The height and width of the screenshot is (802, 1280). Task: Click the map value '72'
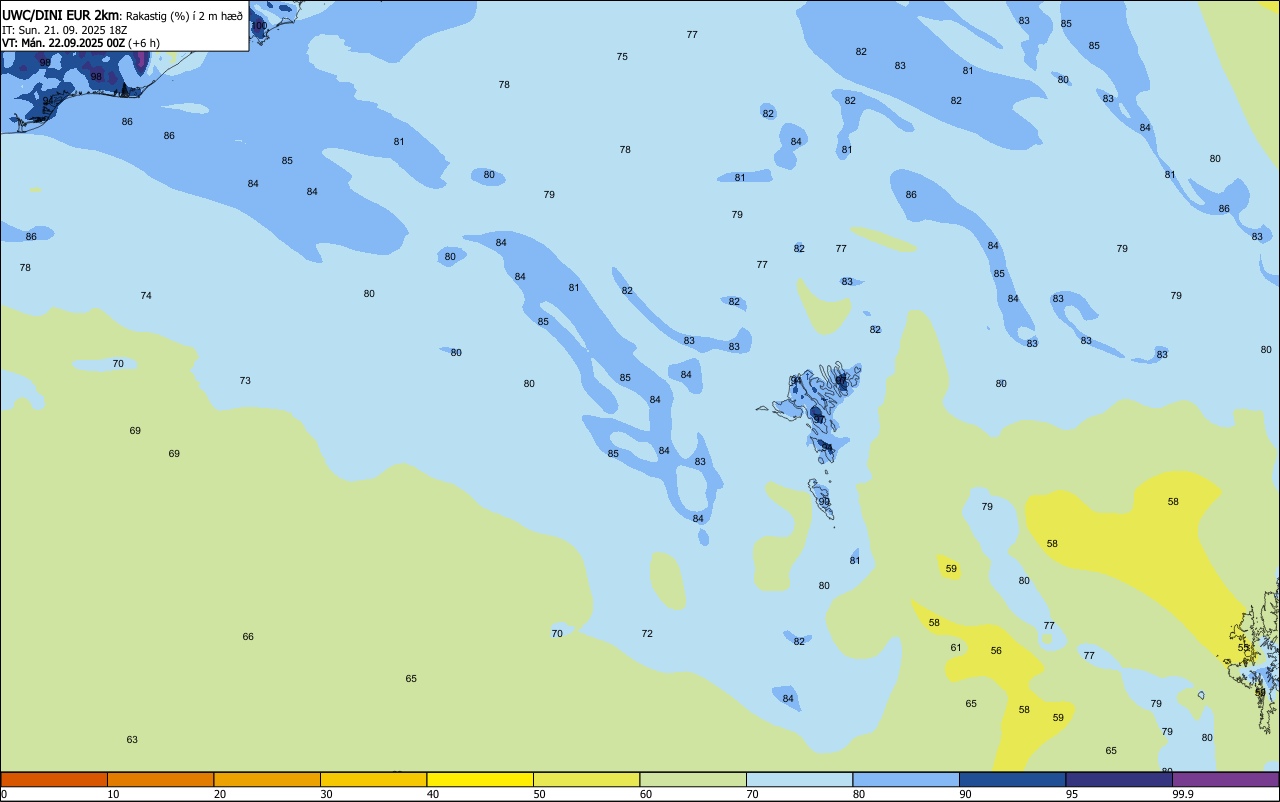[647, 634]
